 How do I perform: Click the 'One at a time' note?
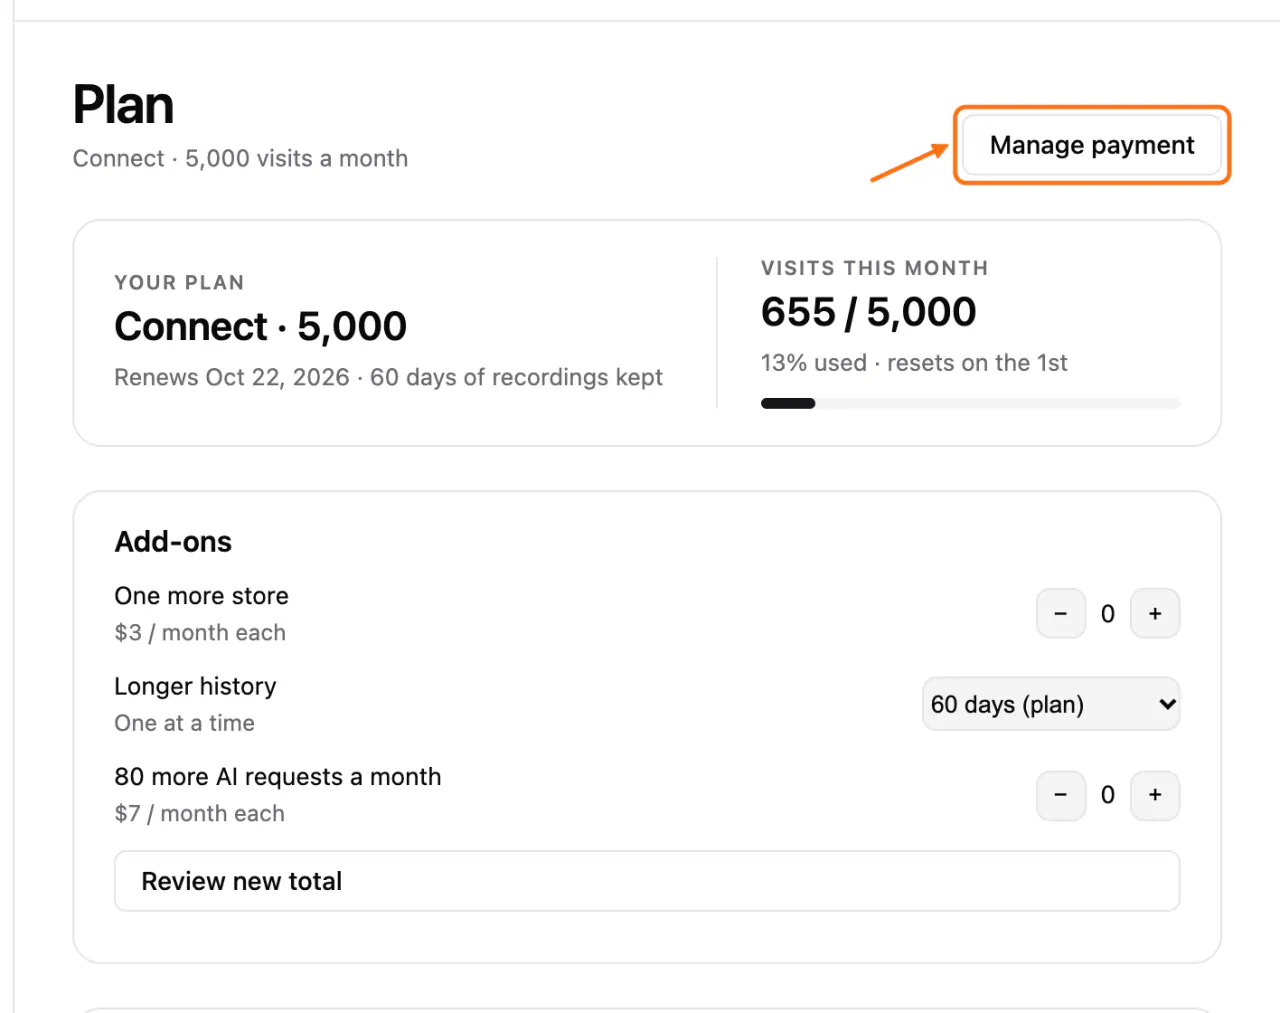click(185, 723)
